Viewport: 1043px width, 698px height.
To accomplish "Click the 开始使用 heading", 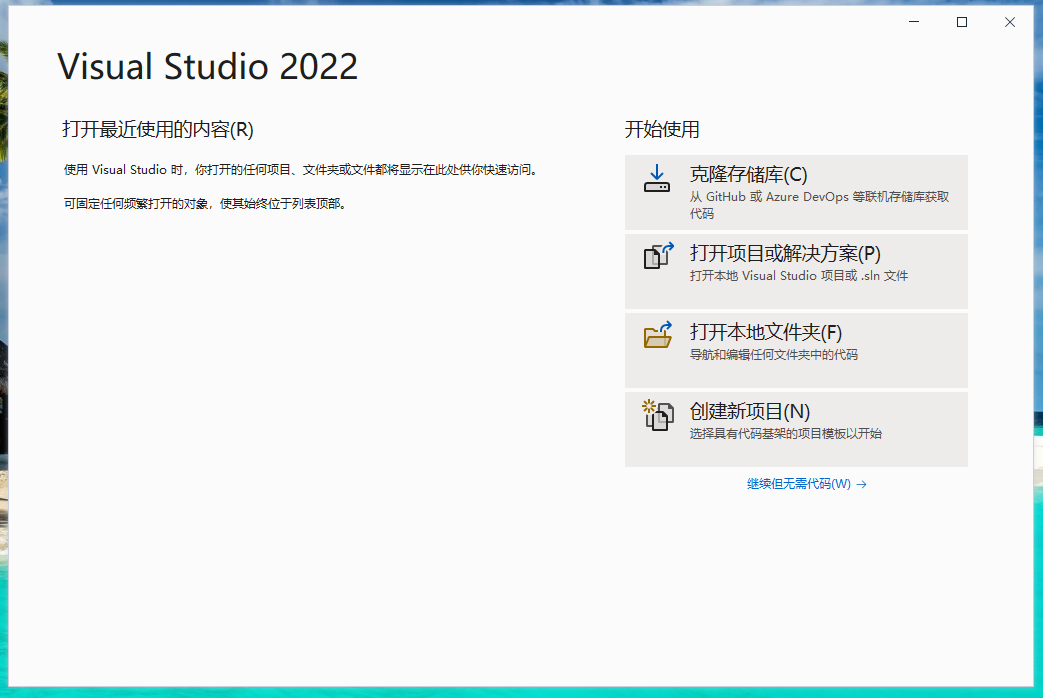I will coord(662,129).
